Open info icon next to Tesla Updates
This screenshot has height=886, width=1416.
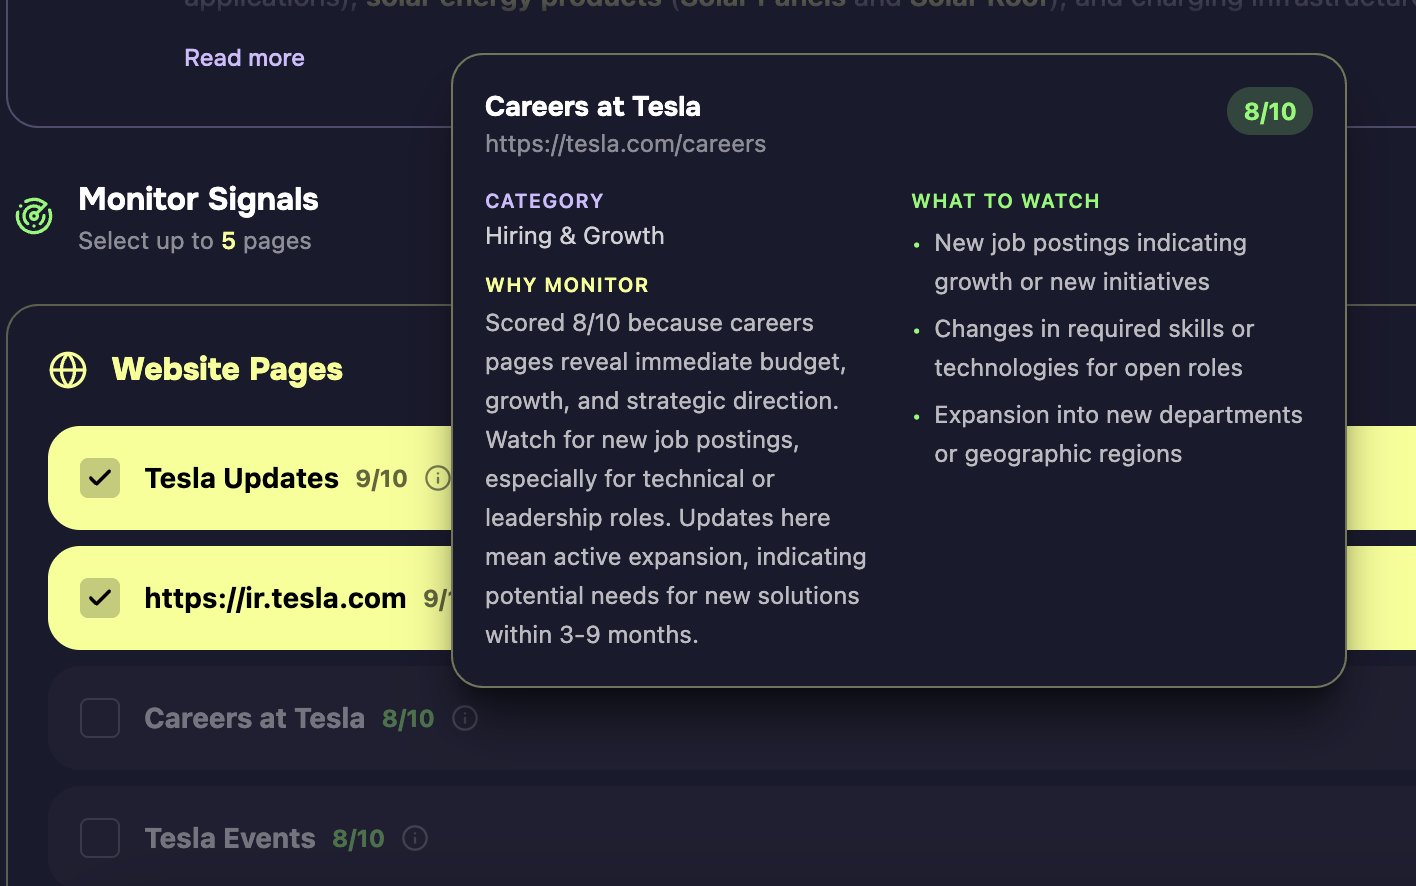(x=437, y=478)
